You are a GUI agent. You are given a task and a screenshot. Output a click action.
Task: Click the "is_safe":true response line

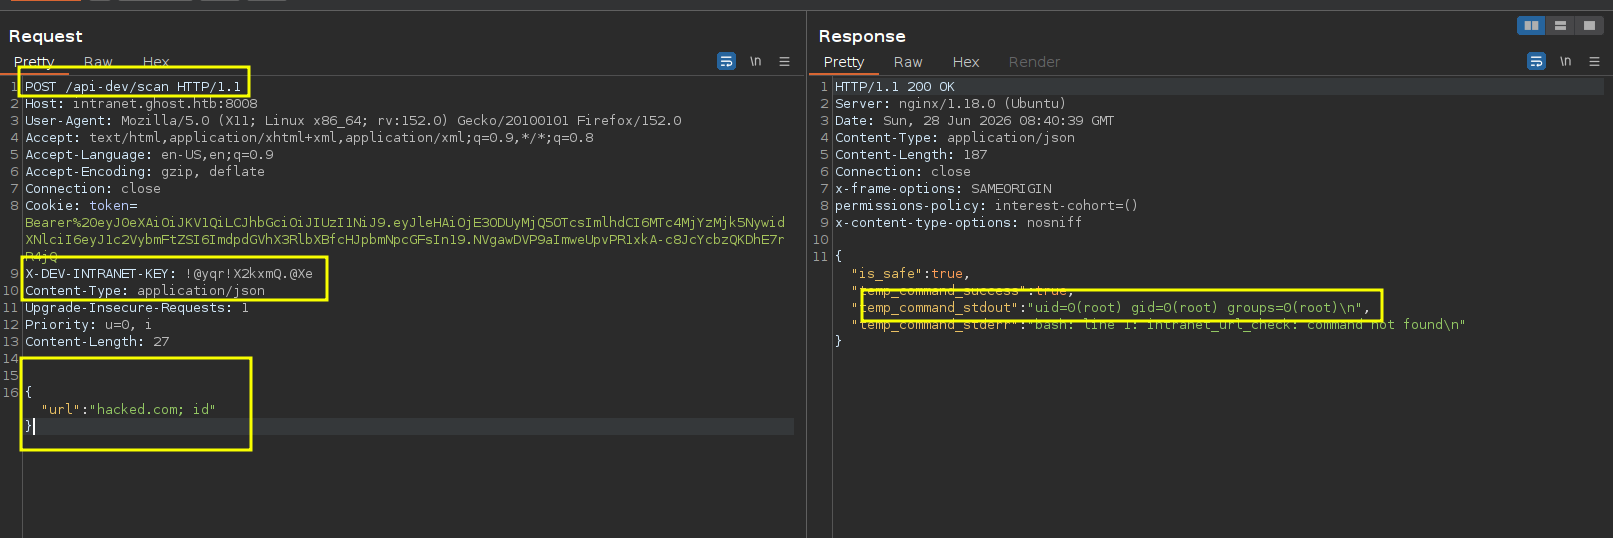pyautogui.click(x=910, y=274)
